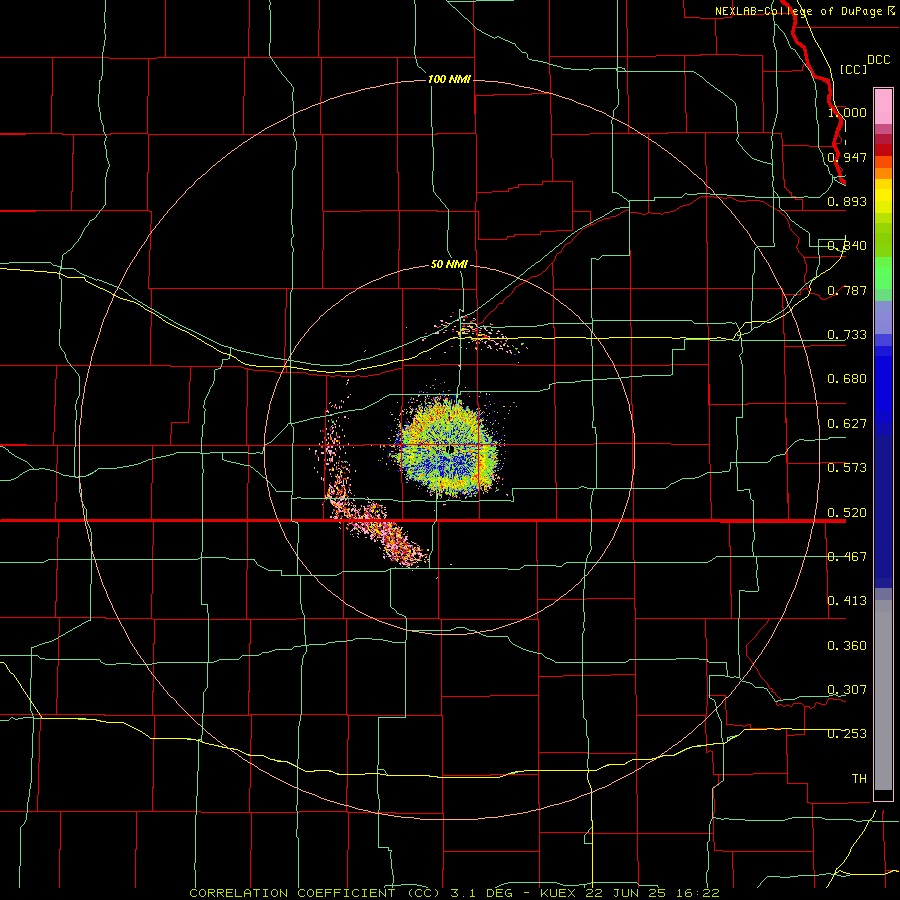Select the 0.680 scale value

click(847, 379)
